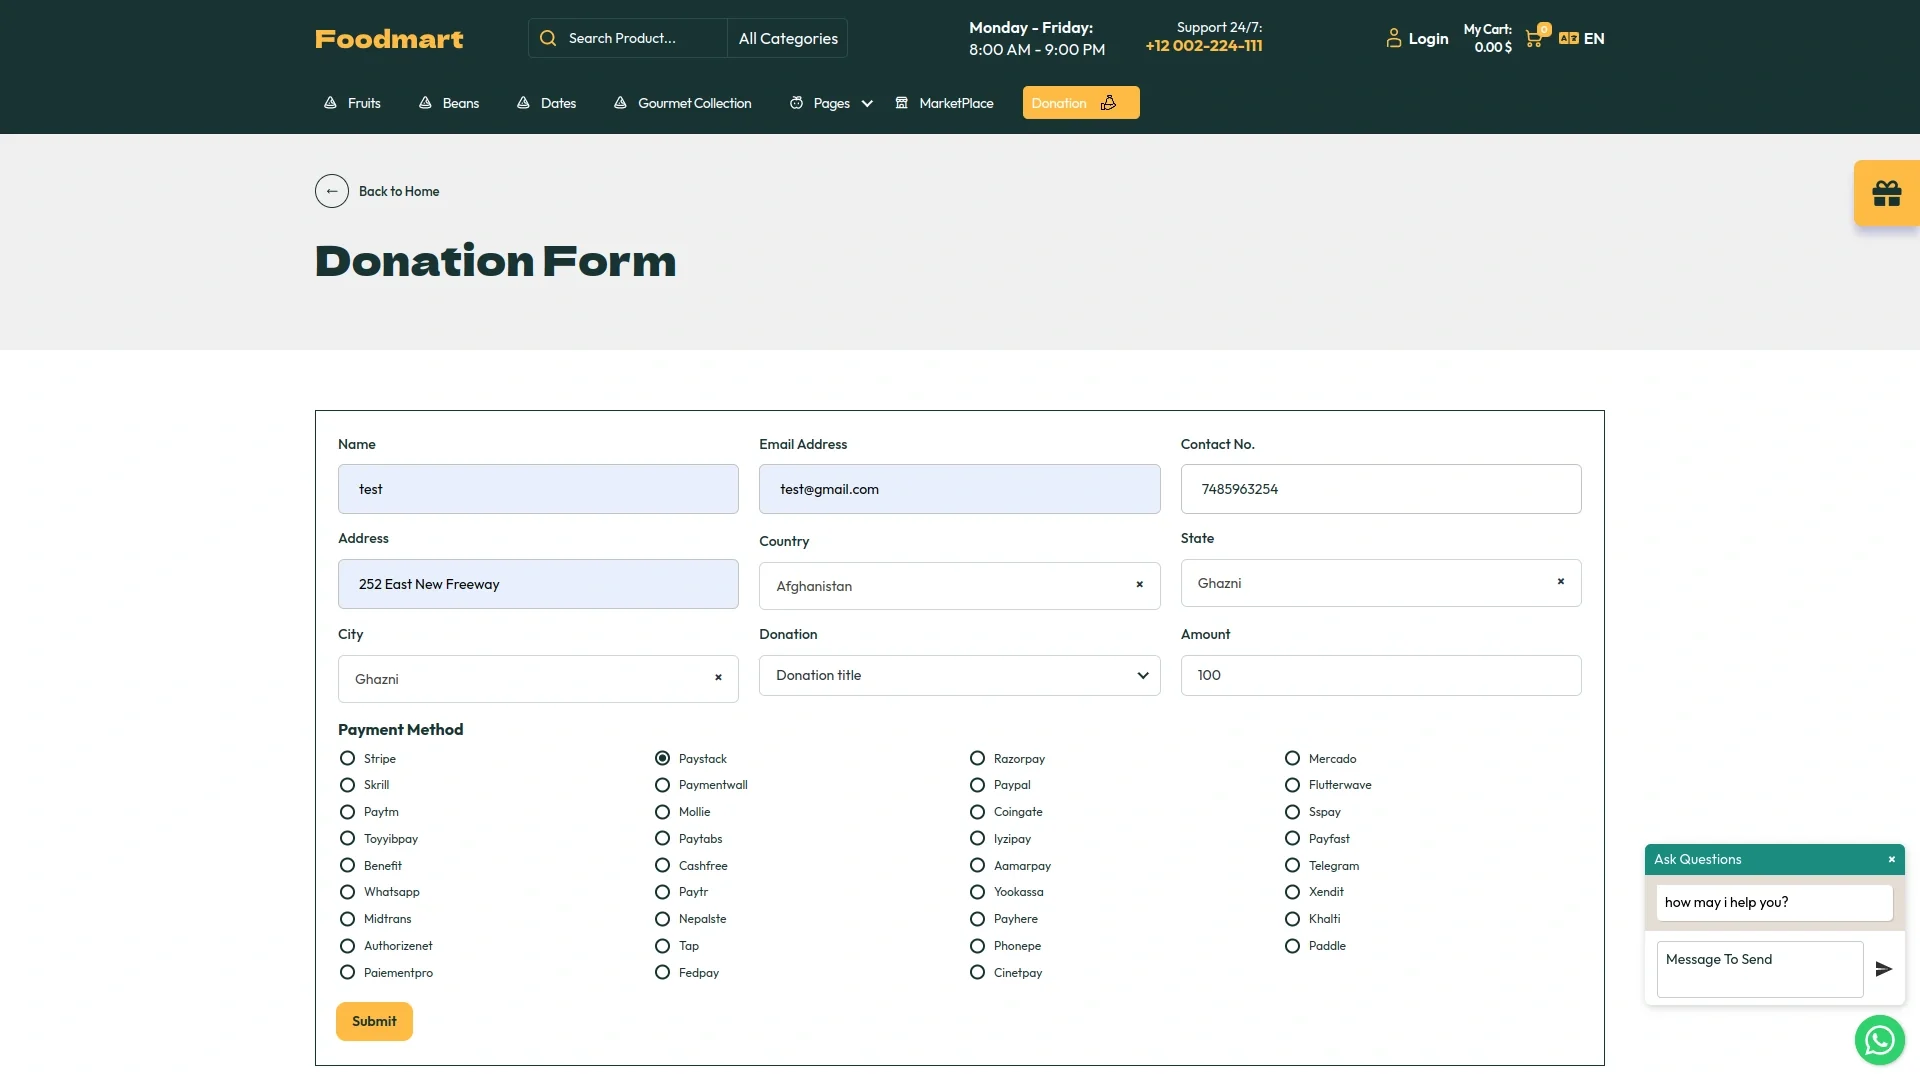
Task: Choose Paypal as payment method
Action: tap(978, 786)
